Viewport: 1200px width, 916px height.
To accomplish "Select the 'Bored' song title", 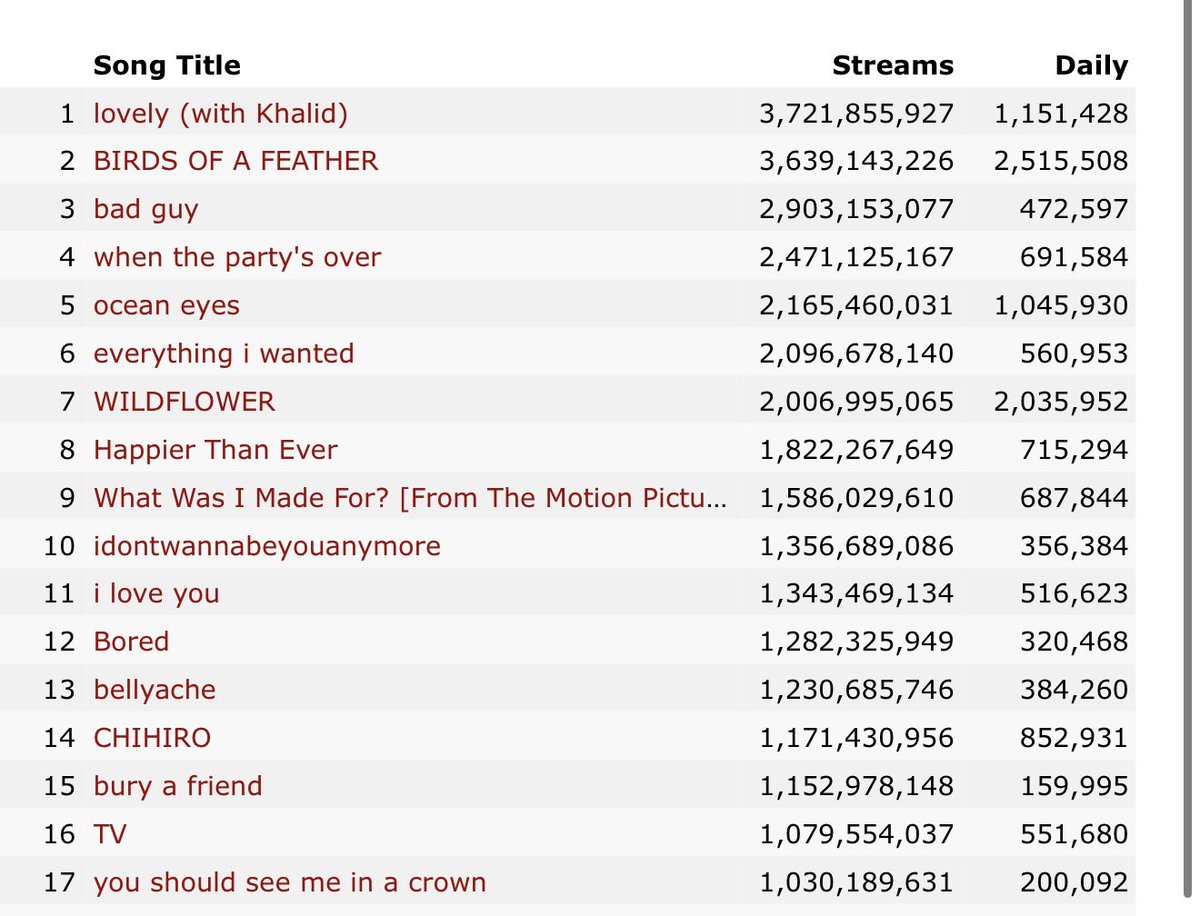I will coord(131,641).
